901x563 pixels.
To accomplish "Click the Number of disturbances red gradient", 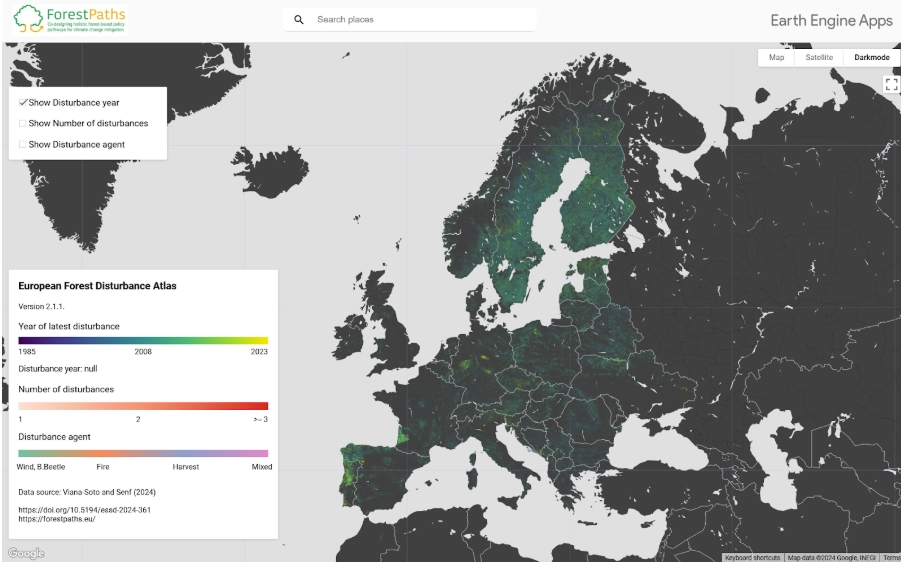I will point(143,406).
